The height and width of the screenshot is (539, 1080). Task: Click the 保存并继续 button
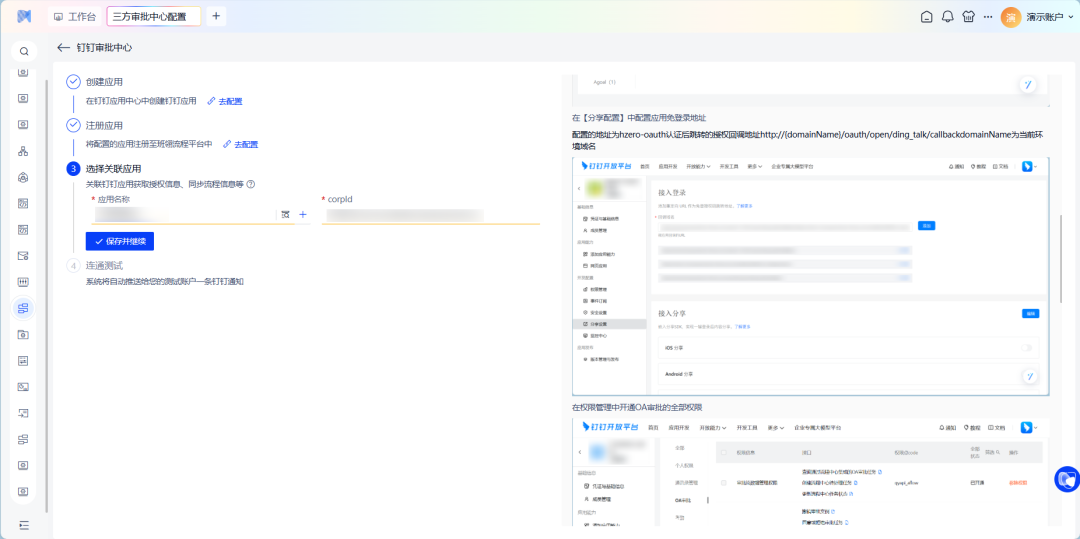coord(120,241)
